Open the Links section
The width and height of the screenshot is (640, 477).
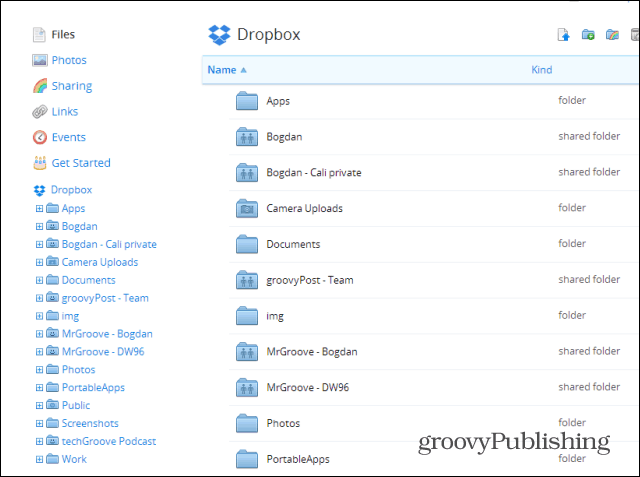(64, 111)
